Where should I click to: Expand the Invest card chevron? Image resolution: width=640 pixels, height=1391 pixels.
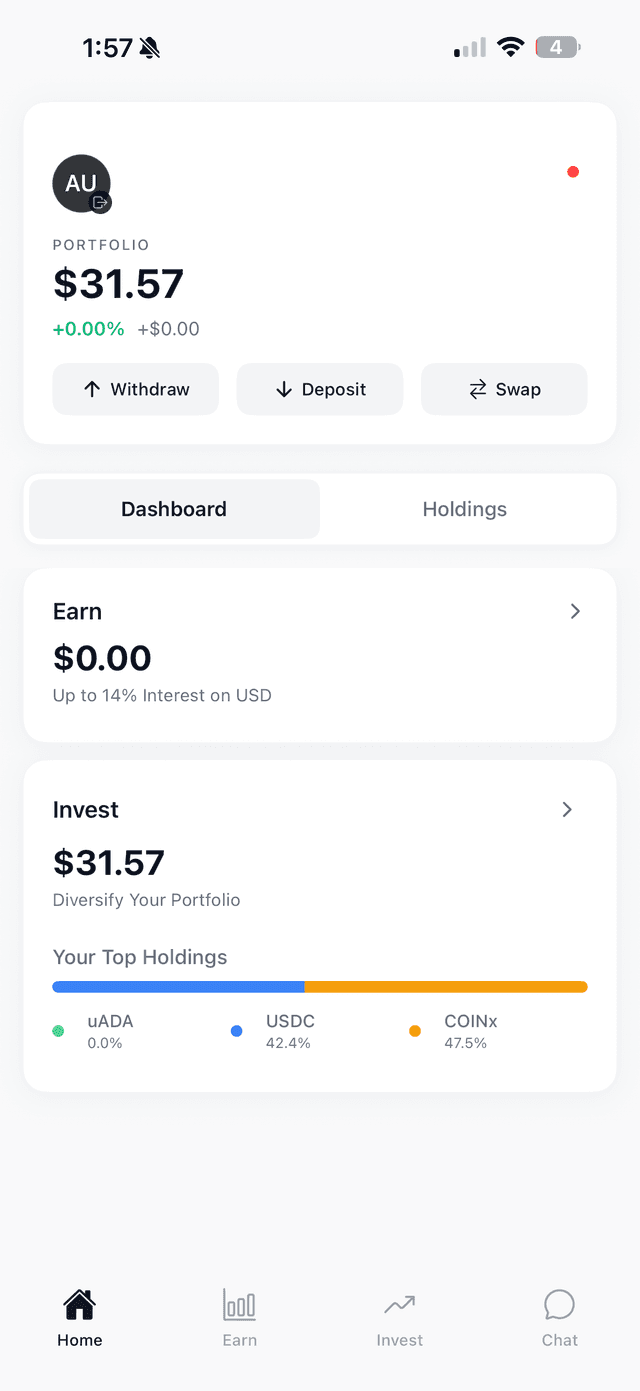click(x=567, y=809)
